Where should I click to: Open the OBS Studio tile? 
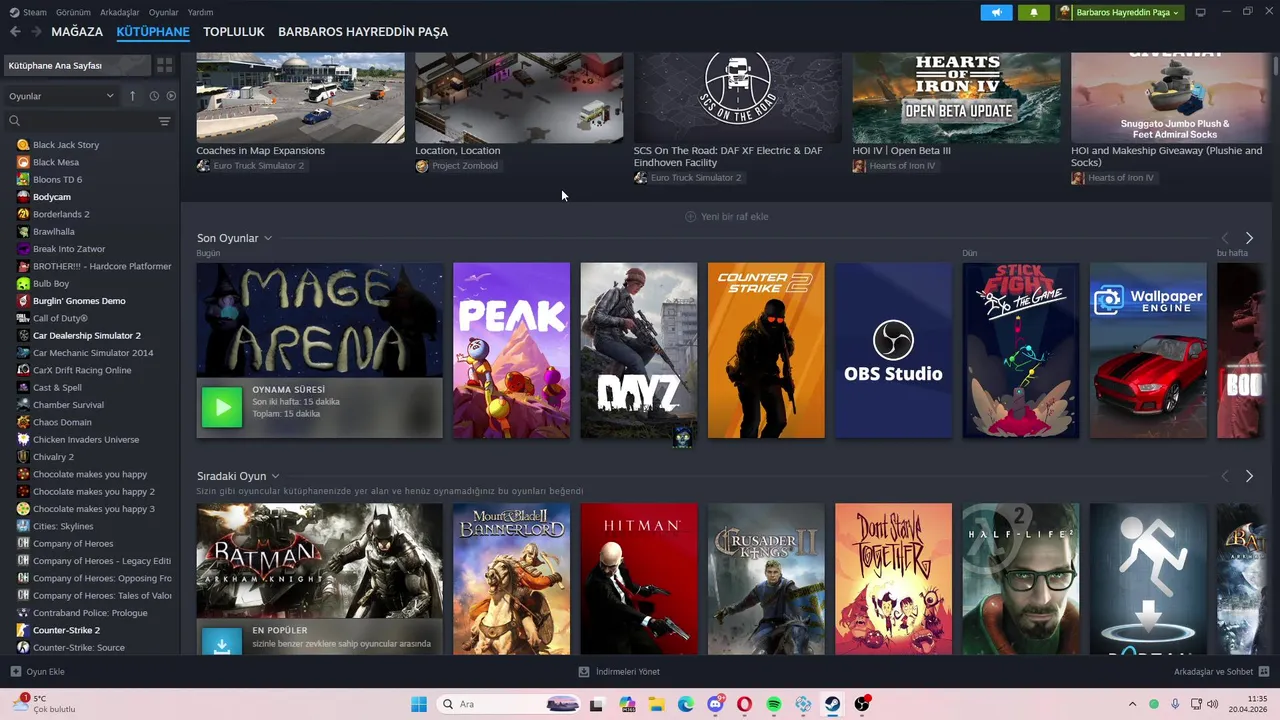click(x=893, y=350)
